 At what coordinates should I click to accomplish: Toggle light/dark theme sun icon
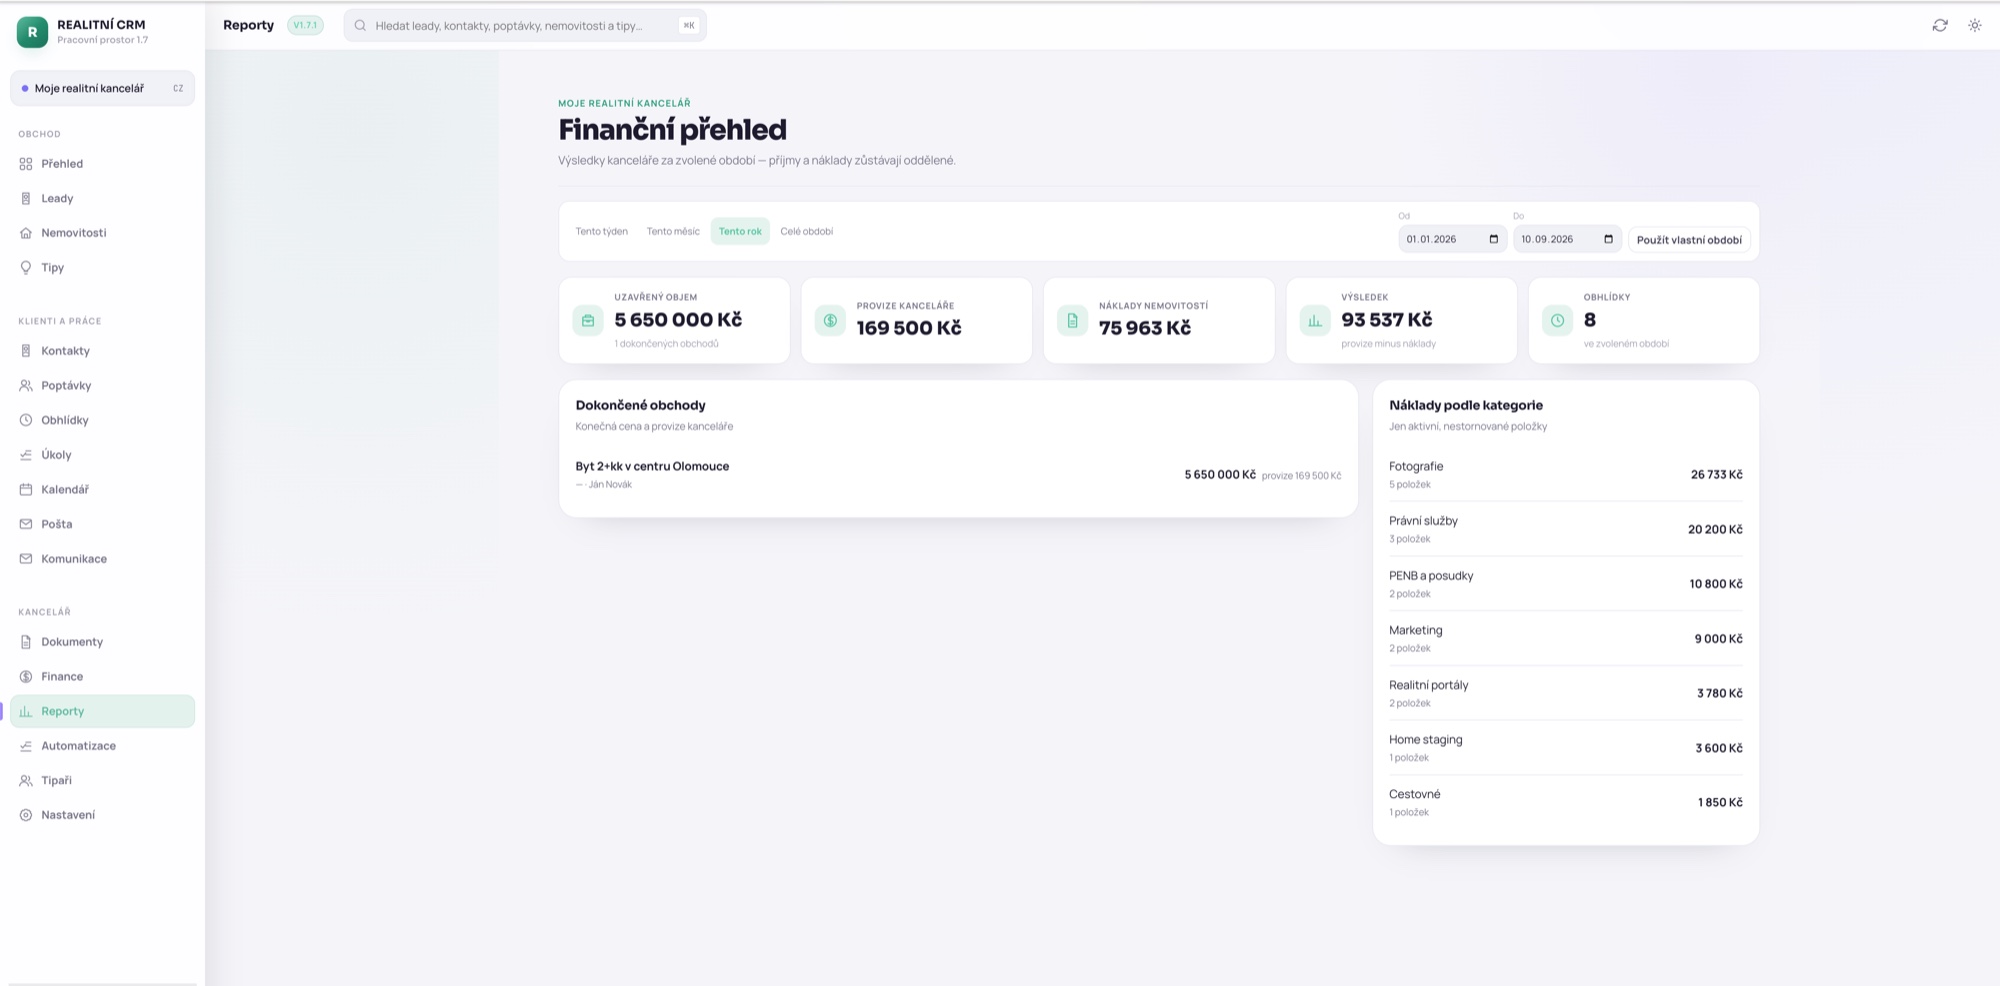click(x=1975, y=25)
